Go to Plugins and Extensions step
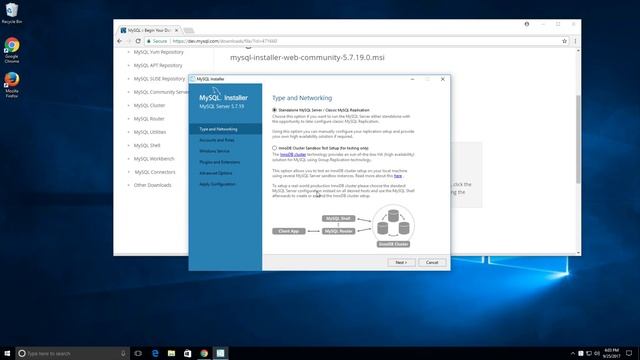This screenshot has height=360, width=640. [220, 162]
